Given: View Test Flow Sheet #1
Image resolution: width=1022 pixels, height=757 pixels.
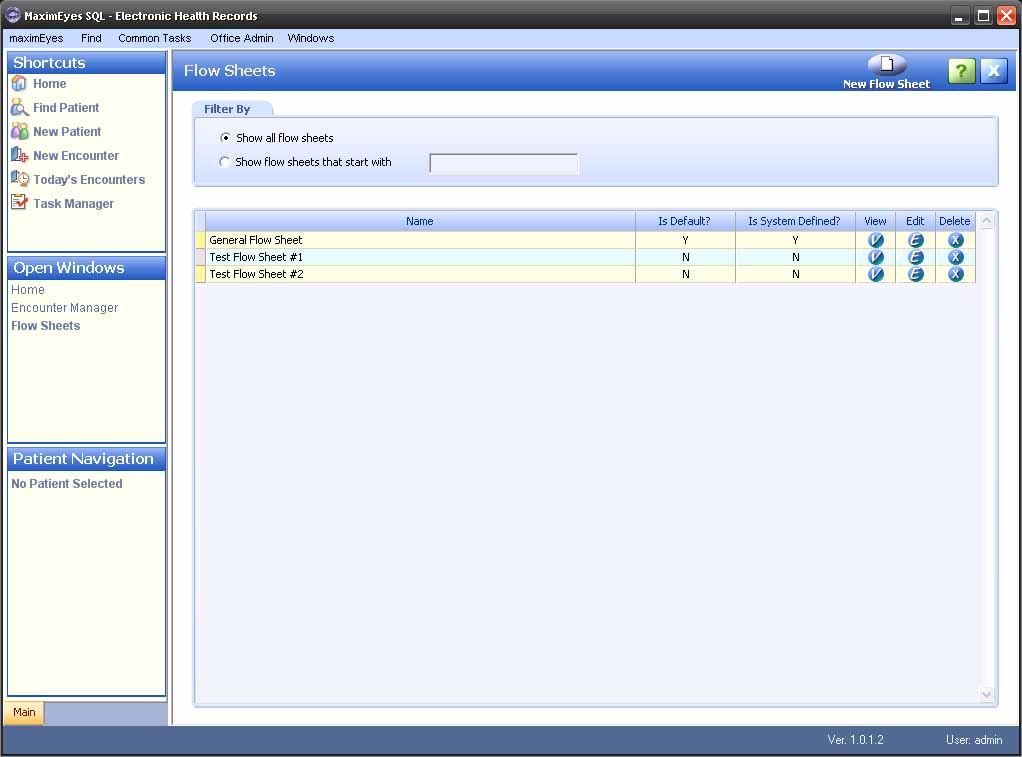Looking at the screenshot, I should pos(875,257).
